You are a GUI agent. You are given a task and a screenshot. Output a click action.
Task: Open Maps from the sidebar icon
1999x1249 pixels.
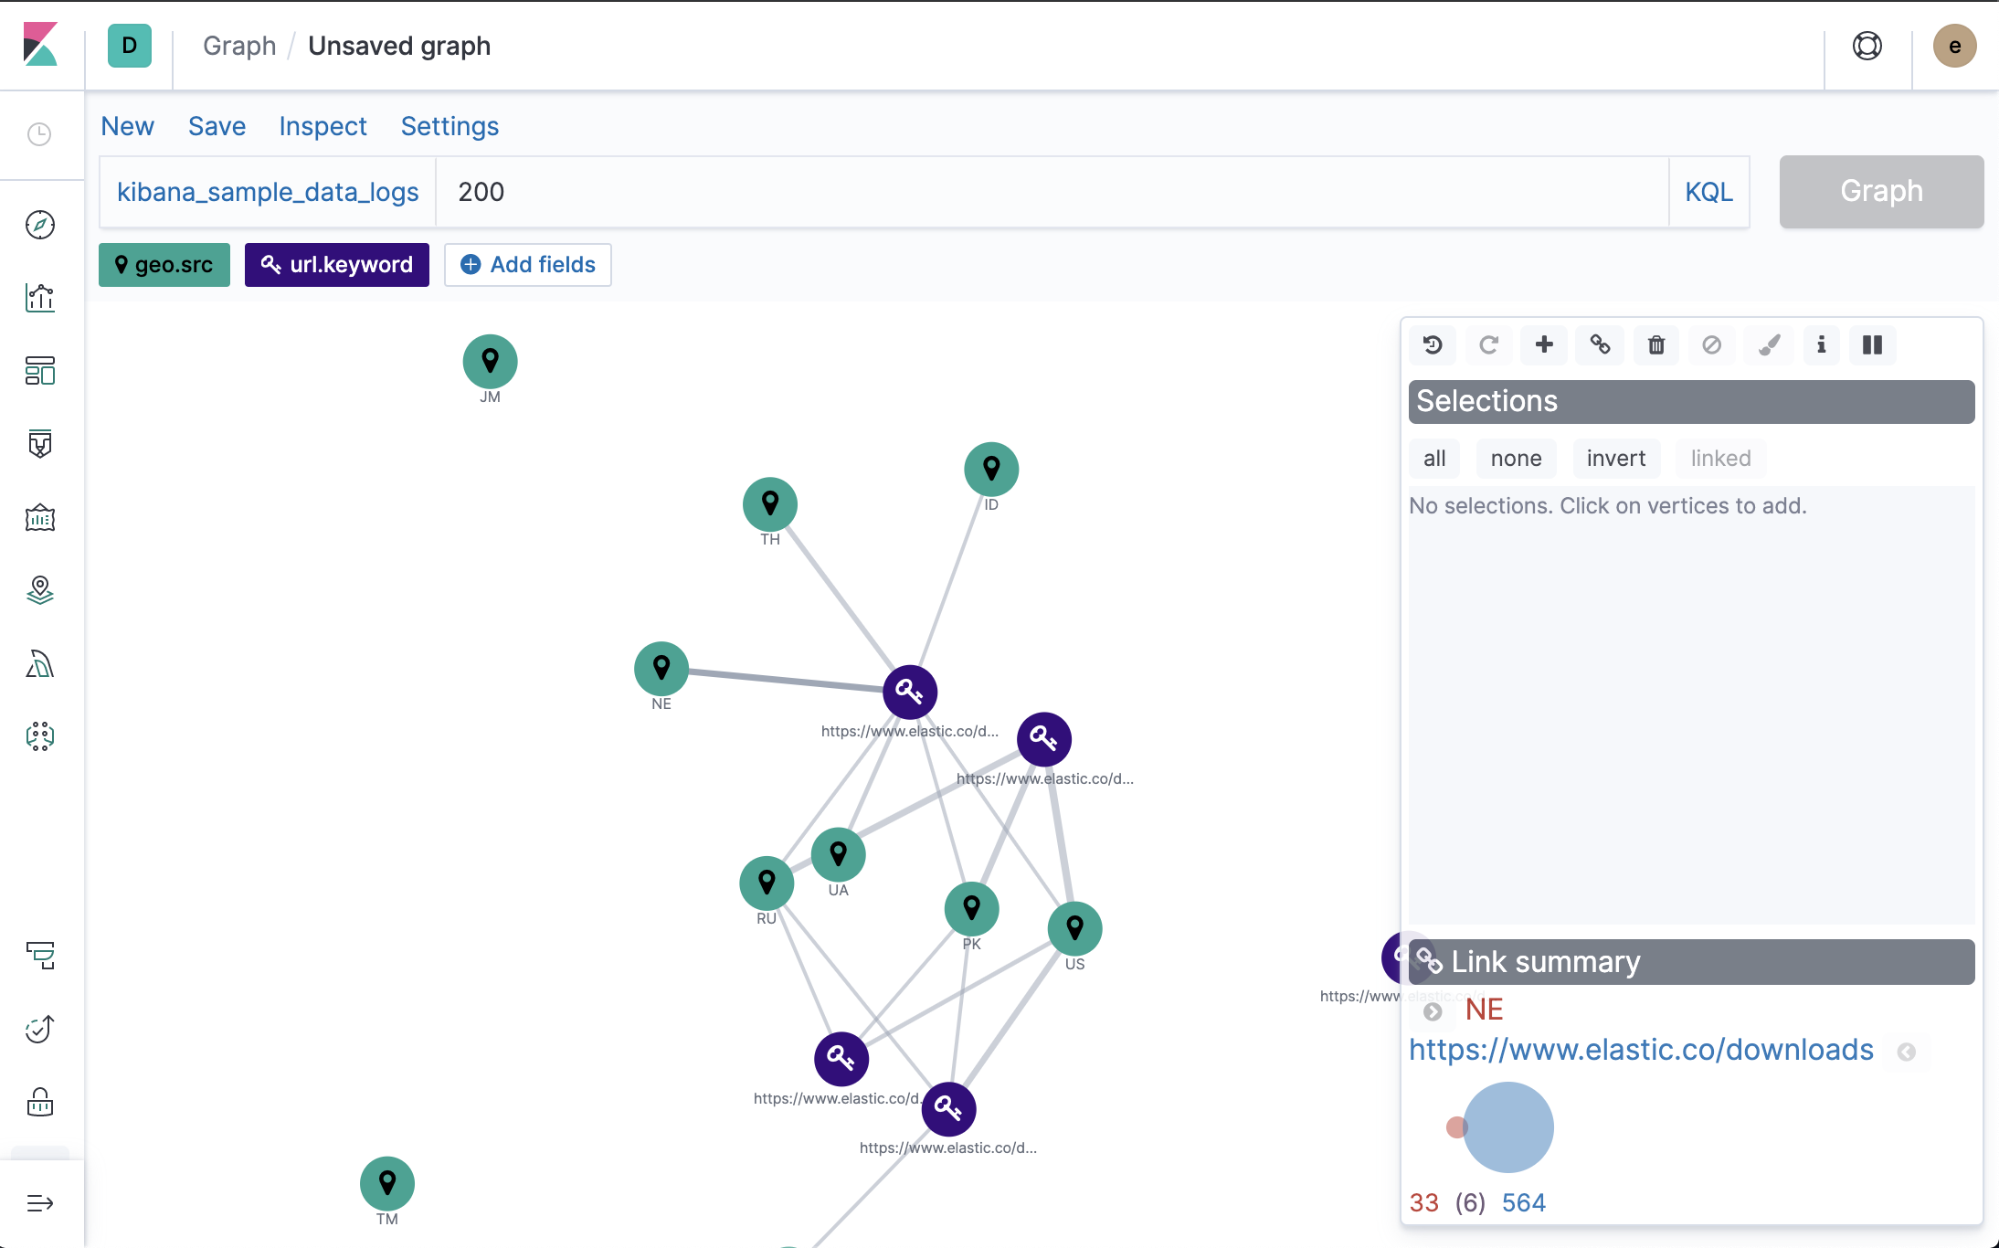40,591
